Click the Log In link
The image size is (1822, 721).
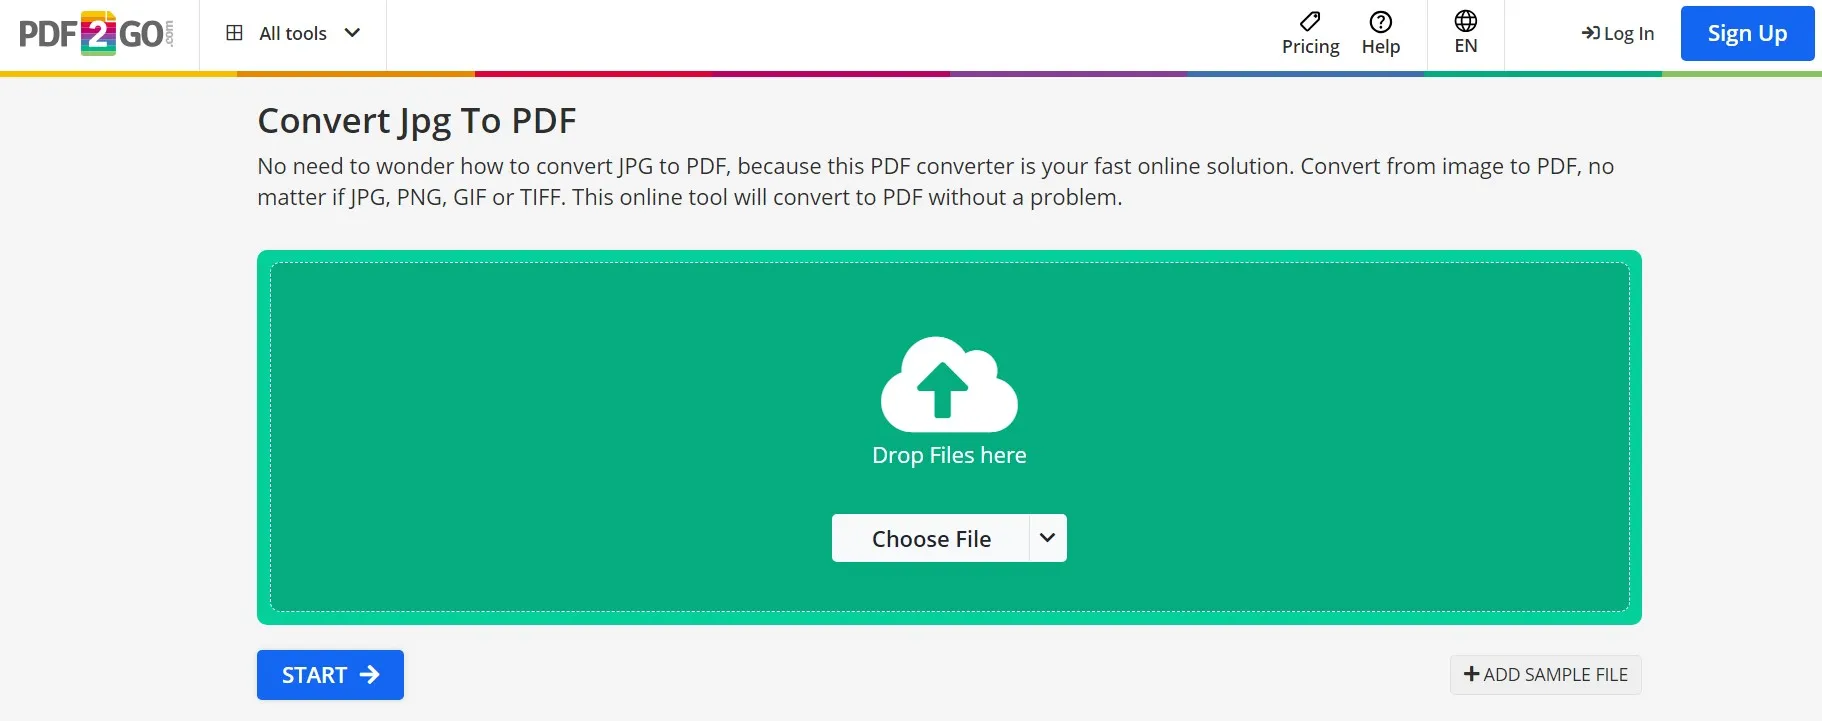coord(1618,33)
